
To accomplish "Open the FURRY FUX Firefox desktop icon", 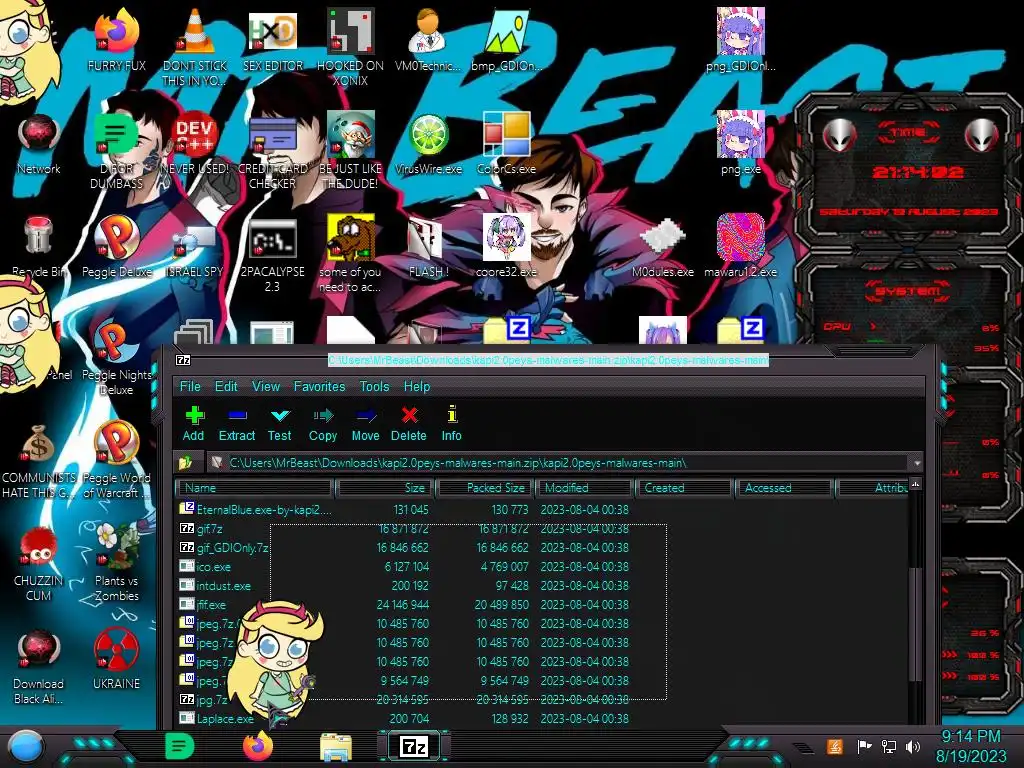I will click(116, 40).
